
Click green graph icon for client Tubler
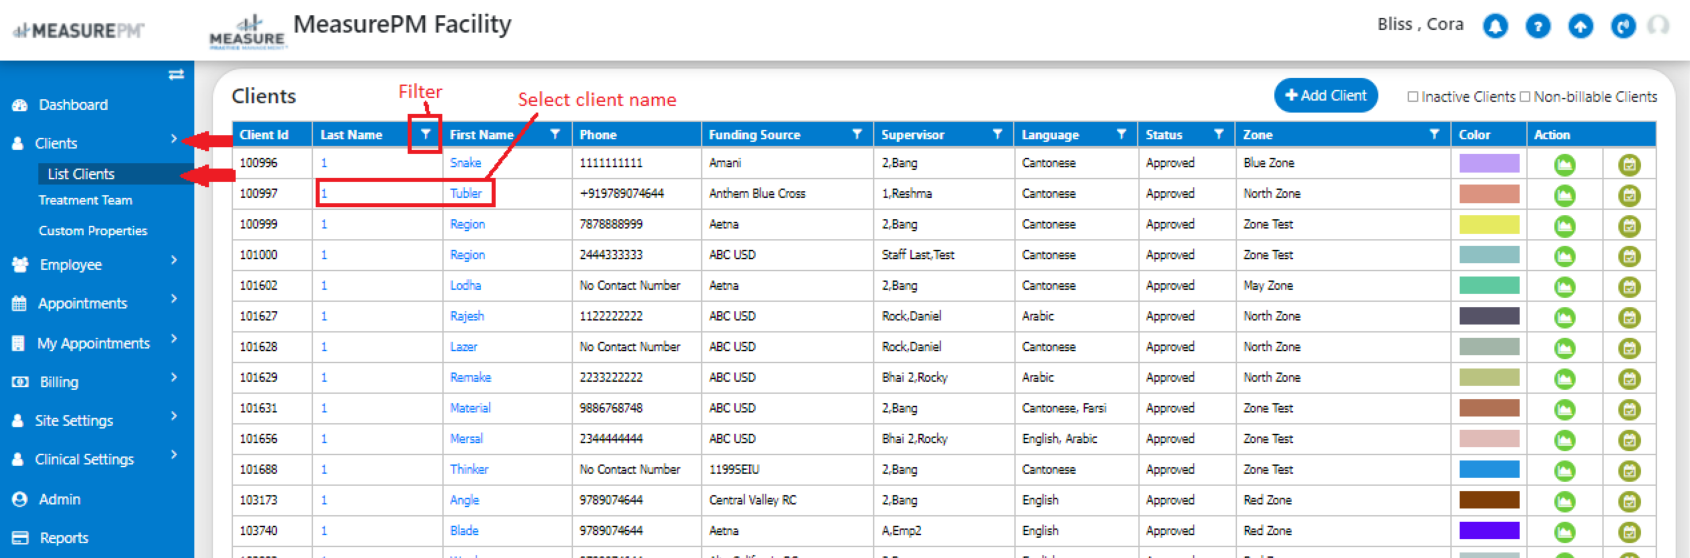coord(1565,195)
